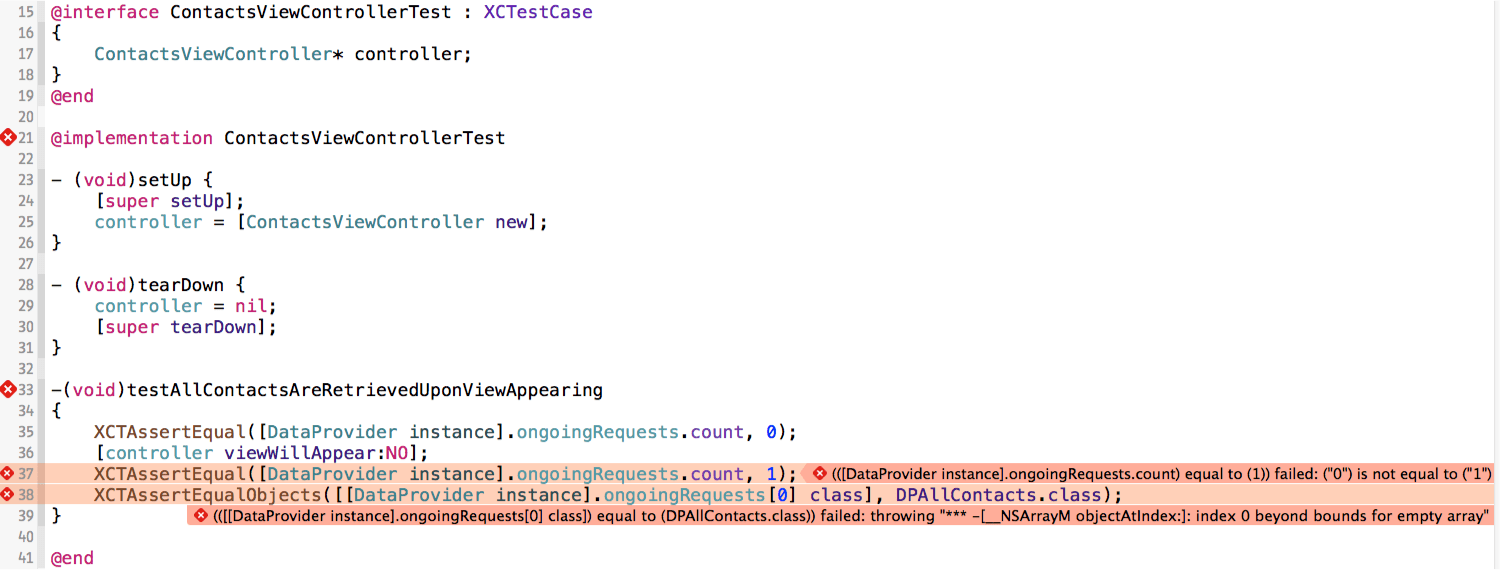Click the @implementation keyword
Viewport: 1500px width, 570px height.
click(132, 138)
